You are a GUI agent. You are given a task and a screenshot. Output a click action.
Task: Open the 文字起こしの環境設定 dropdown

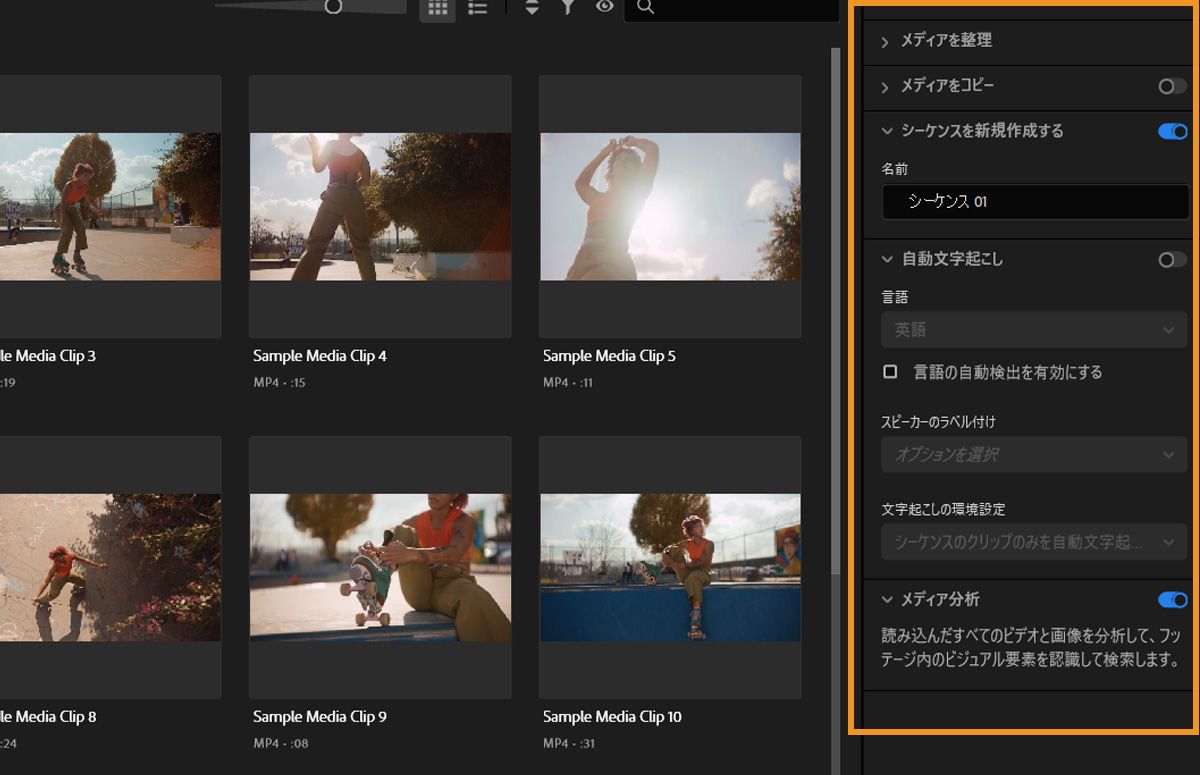(x=1033, y=542)
